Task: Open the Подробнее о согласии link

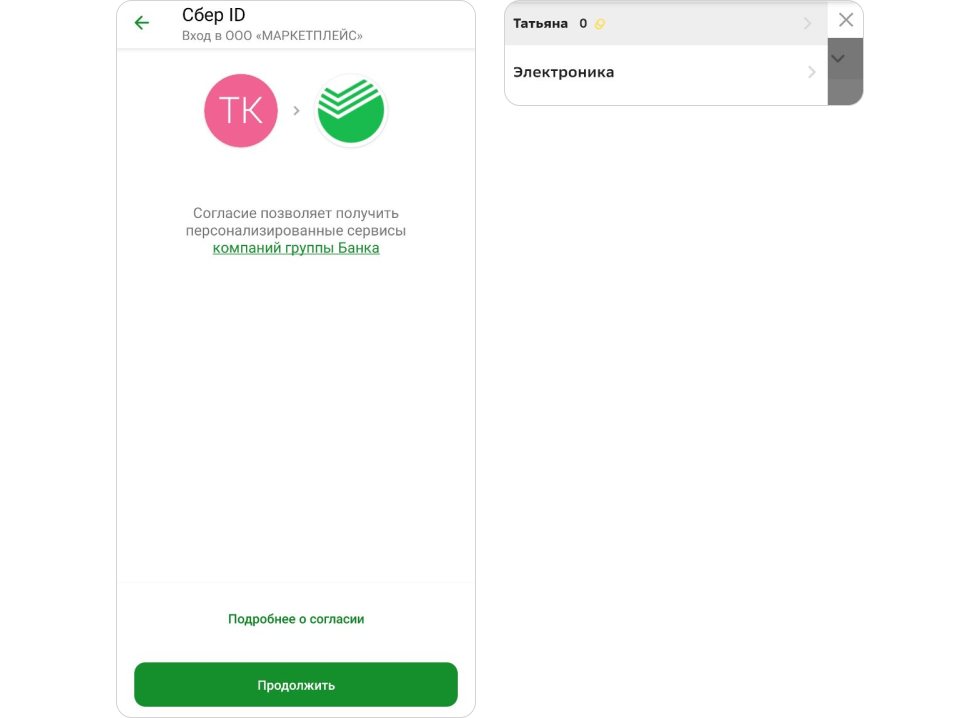Action: click(x=296, y=619)
